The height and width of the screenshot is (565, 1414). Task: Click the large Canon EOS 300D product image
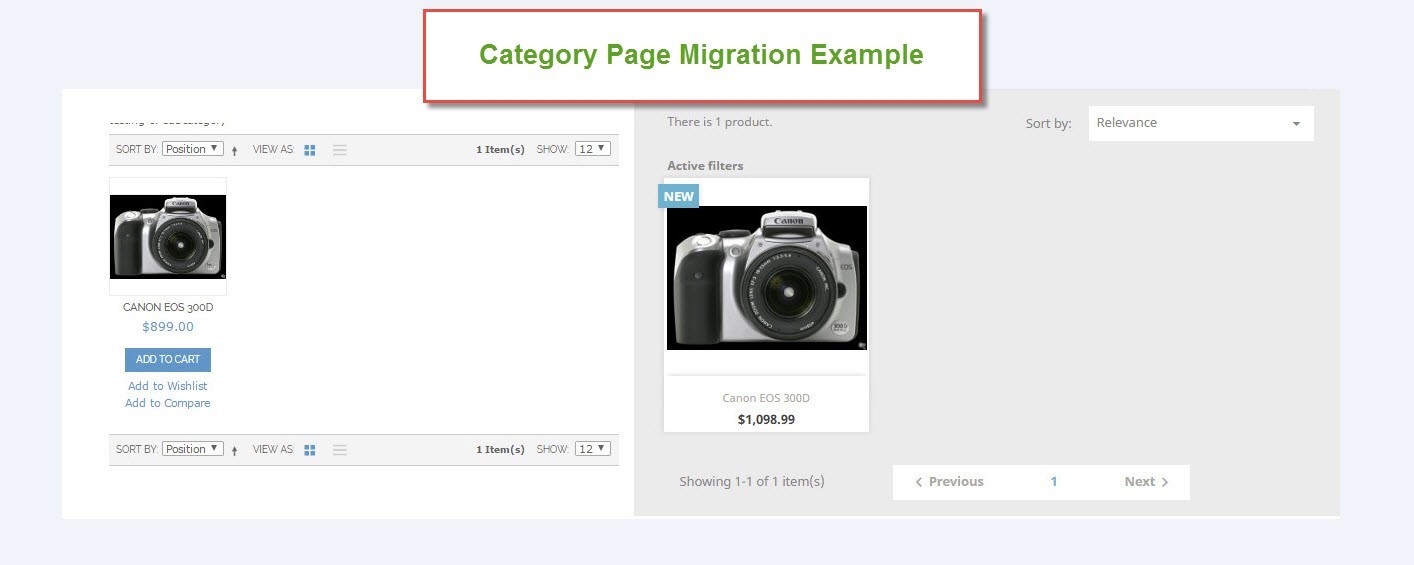click(767, 278)
